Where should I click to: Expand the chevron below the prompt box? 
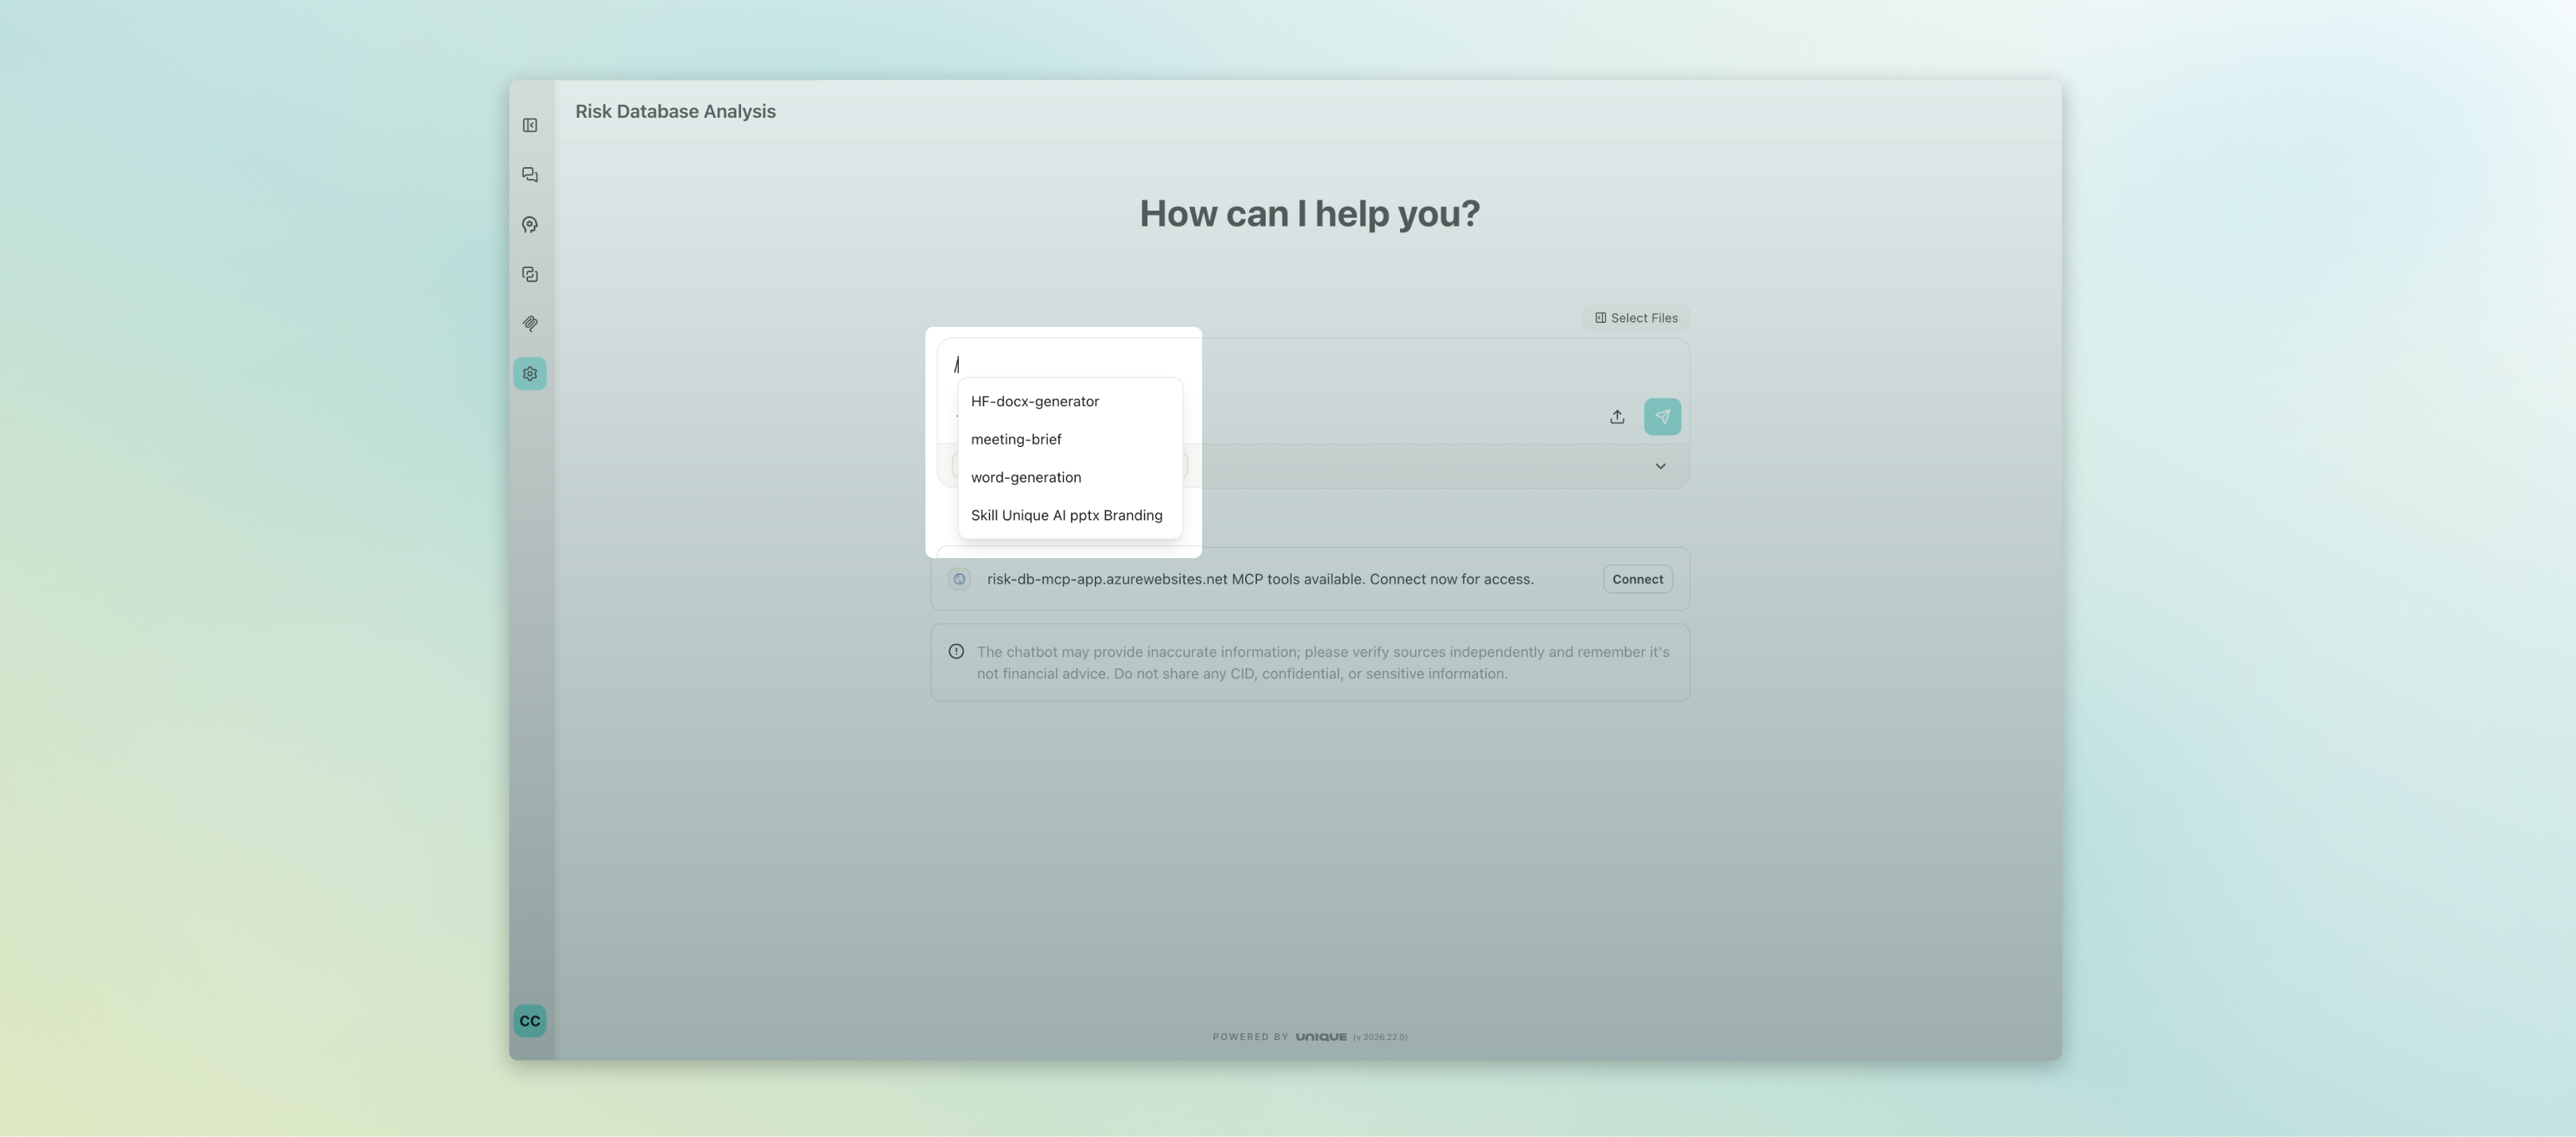click(x=1660, y=466)
